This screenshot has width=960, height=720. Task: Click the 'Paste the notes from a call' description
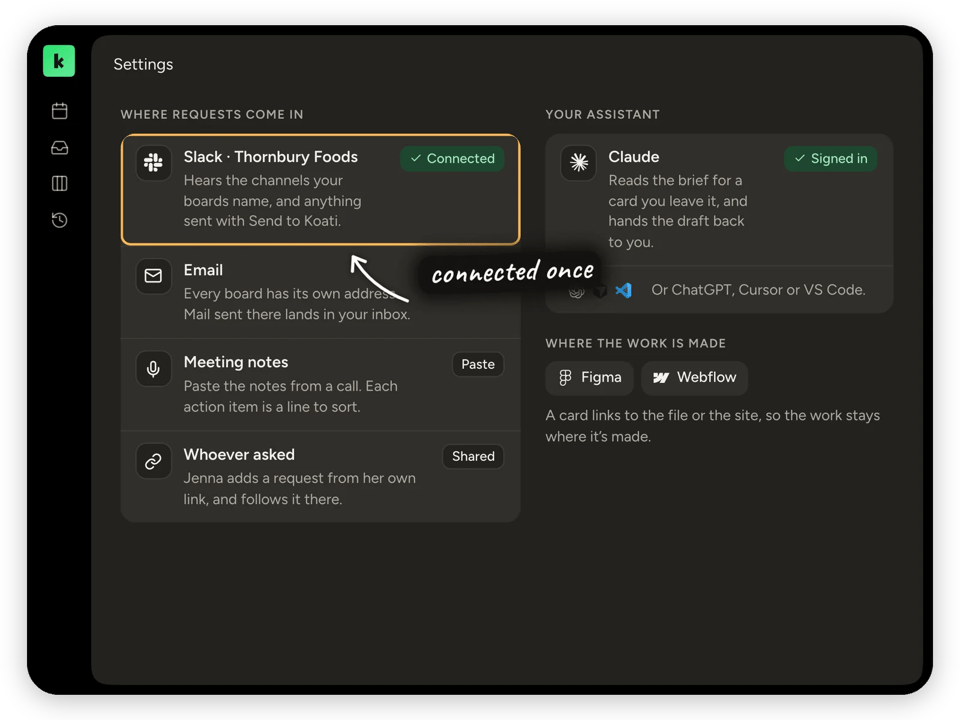[x=290, y=396]
